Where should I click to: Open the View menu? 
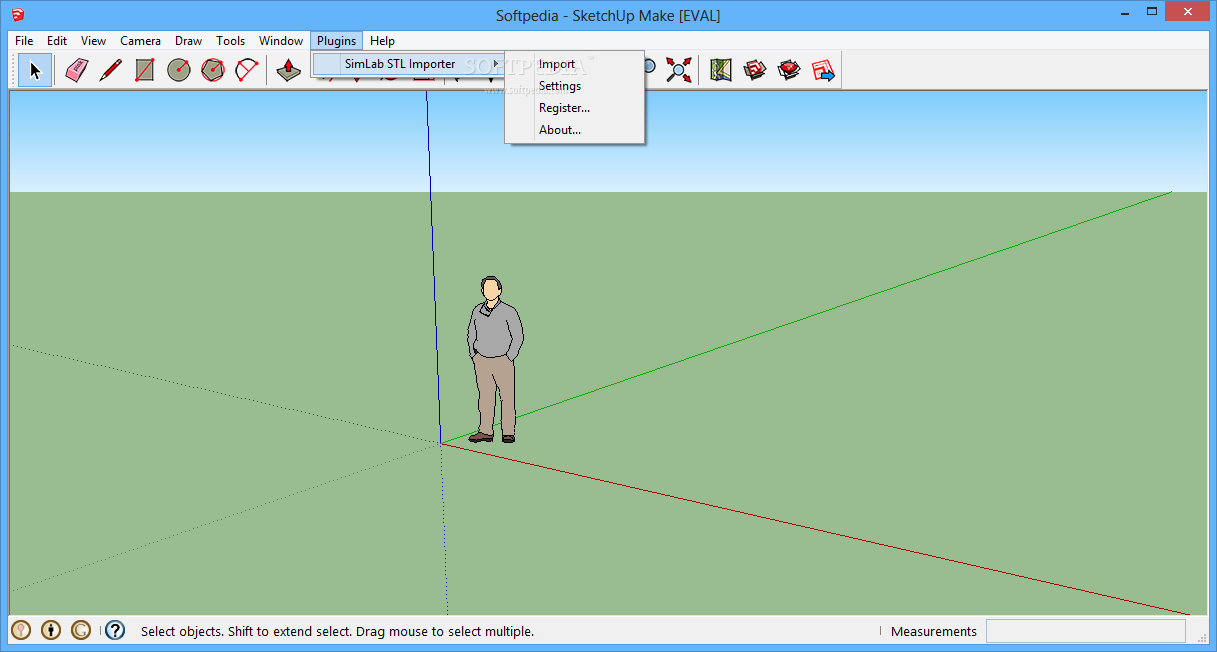tap(94, 41)
